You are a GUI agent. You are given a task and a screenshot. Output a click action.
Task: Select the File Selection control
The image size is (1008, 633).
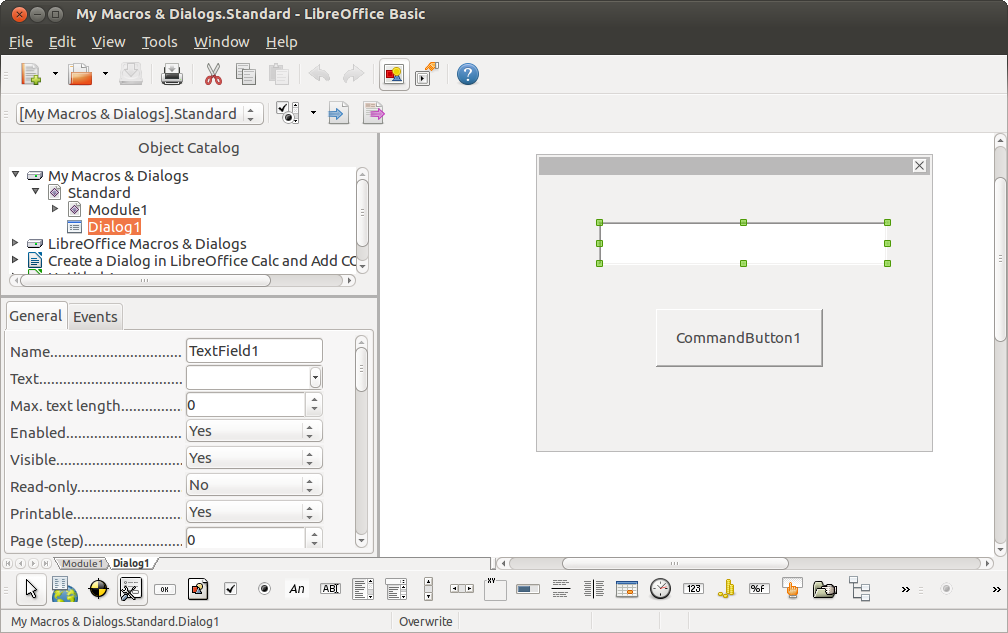tap(824, 589)
